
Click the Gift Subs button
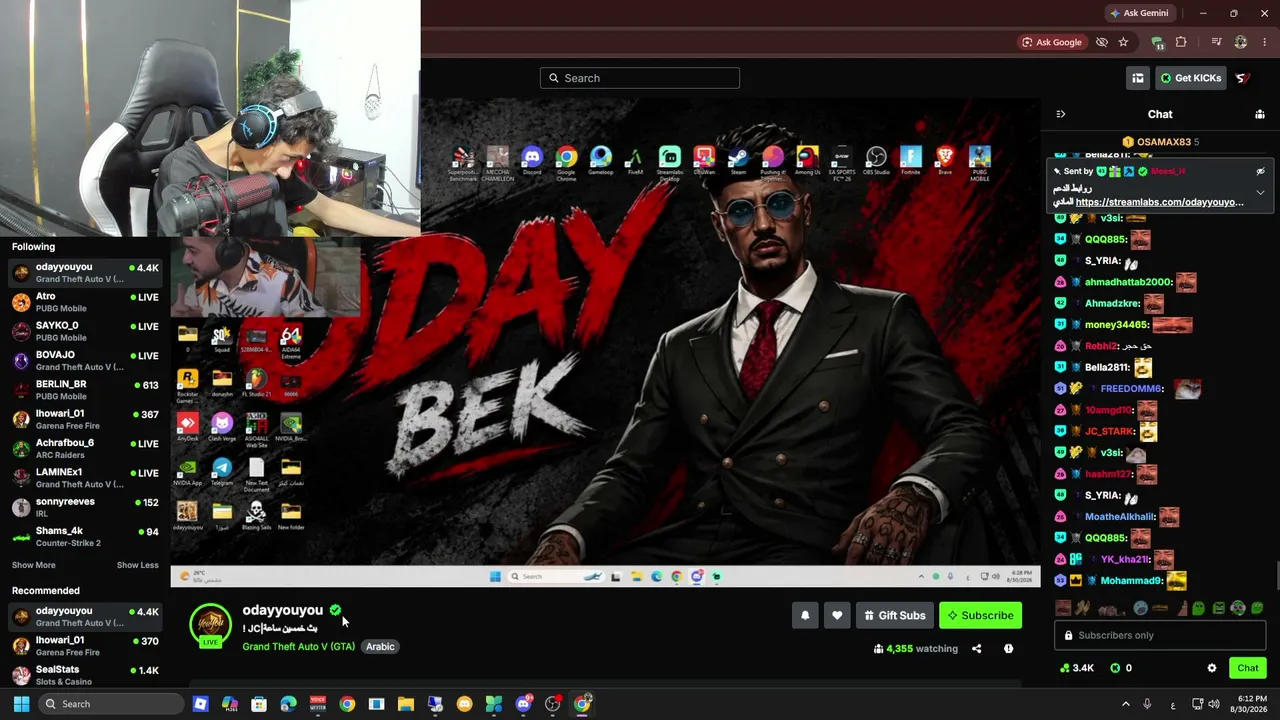(x=895, y=615)
